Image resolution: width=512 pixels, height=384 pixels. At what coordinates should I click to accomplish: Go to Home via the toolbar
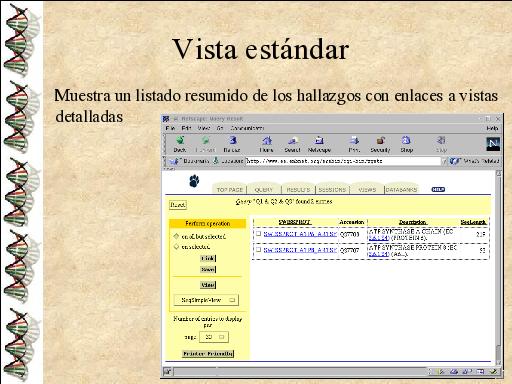pyautogui.click(x=266, y=144)
